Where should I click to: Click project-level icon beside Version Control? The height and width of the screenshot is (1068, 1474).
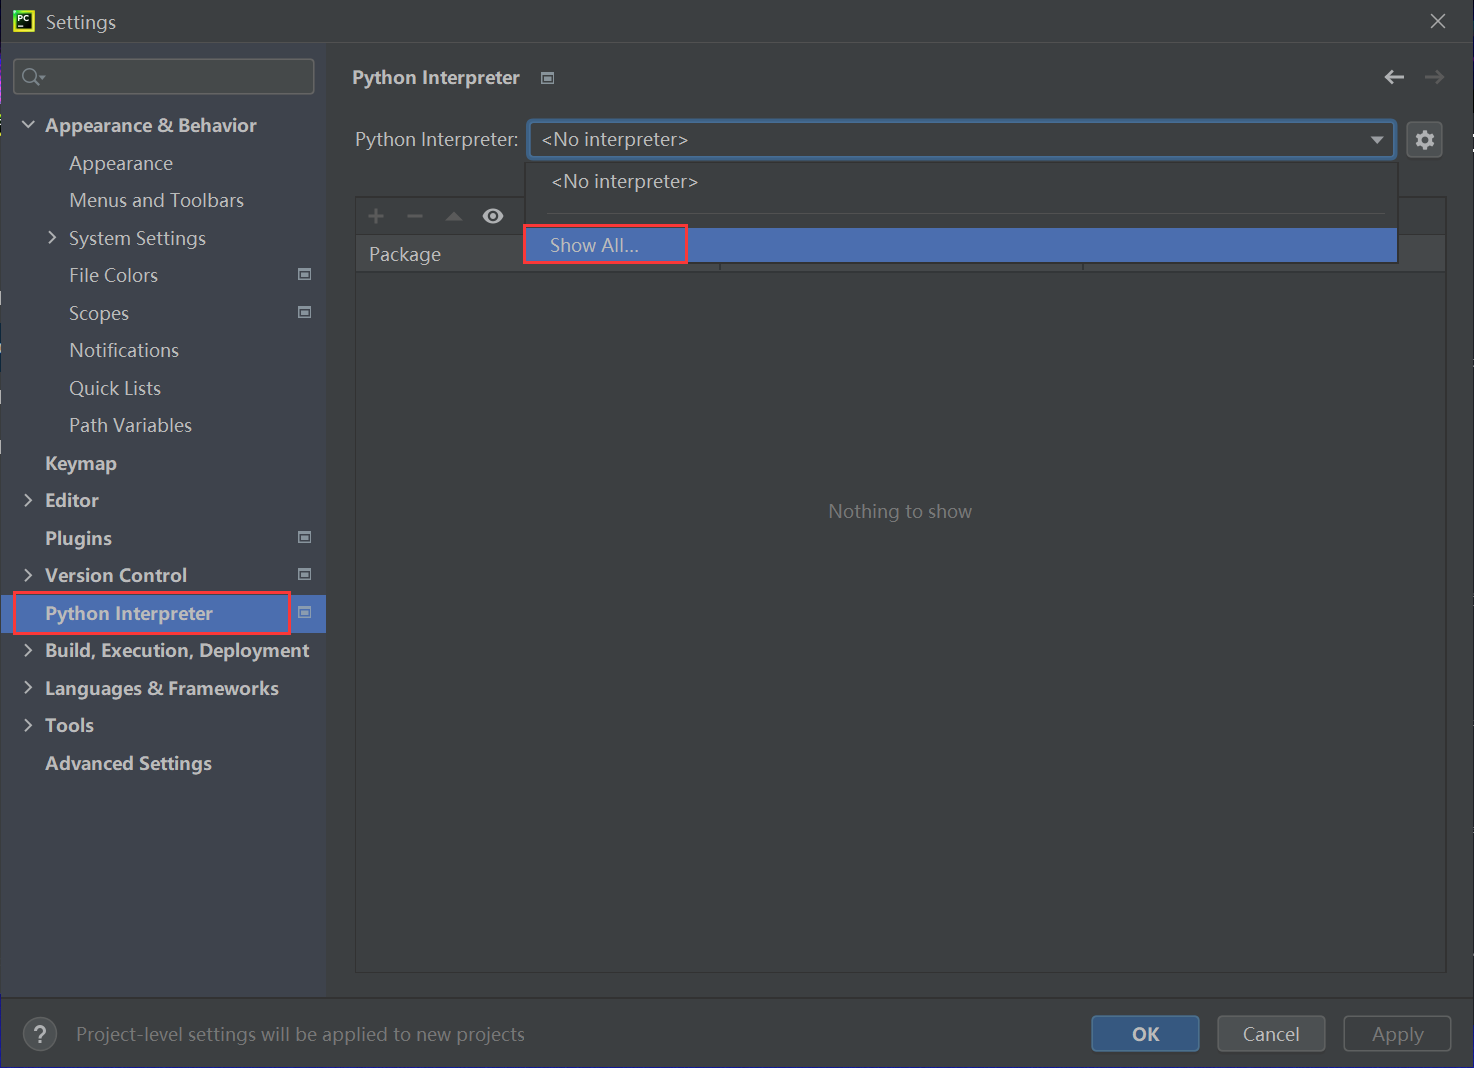[305, 574]
